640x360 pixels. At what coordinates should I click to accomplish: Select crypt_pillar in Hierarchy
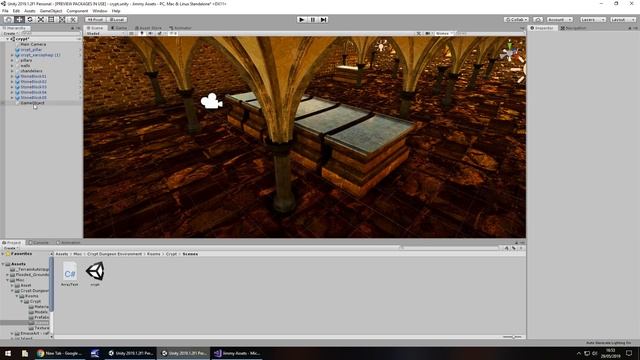click(x=31, y=50)
